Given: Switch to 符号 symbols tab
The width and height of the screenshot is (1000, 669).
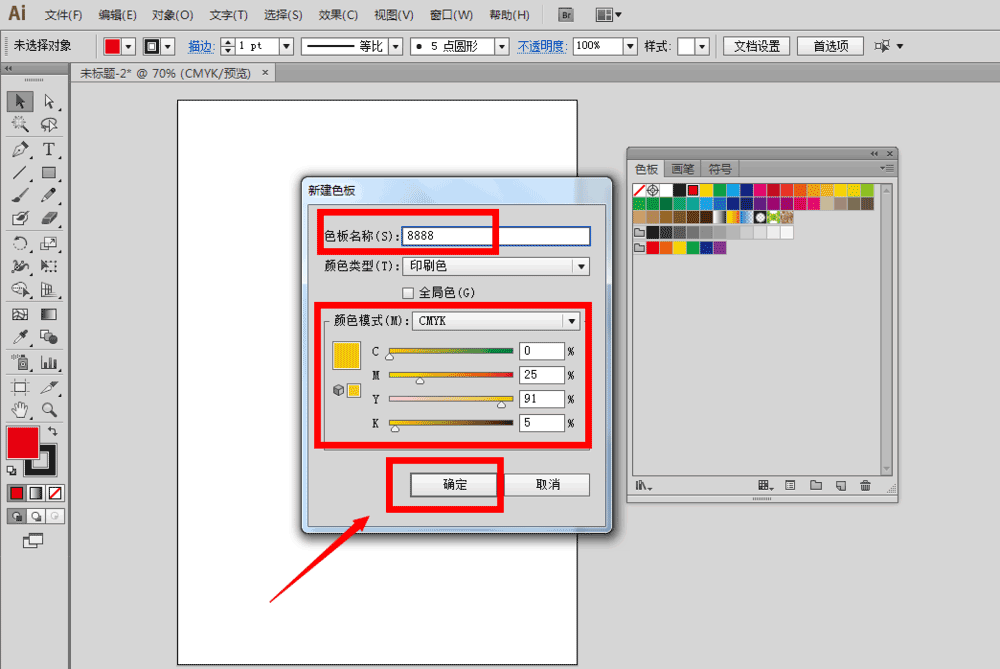Looking at the screenshot, I should click(x=720, y=169).
